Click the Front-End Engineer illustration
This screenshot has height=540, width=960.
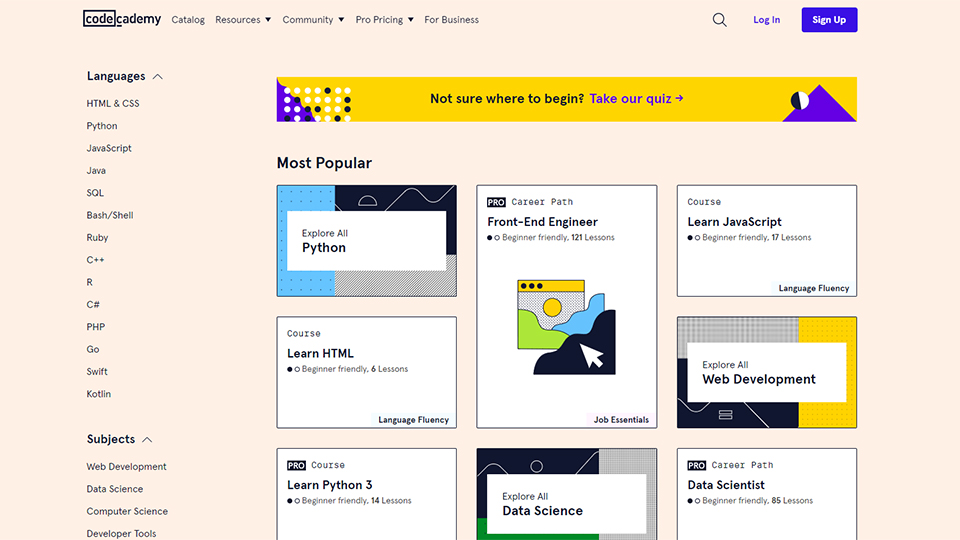point(566,327)
